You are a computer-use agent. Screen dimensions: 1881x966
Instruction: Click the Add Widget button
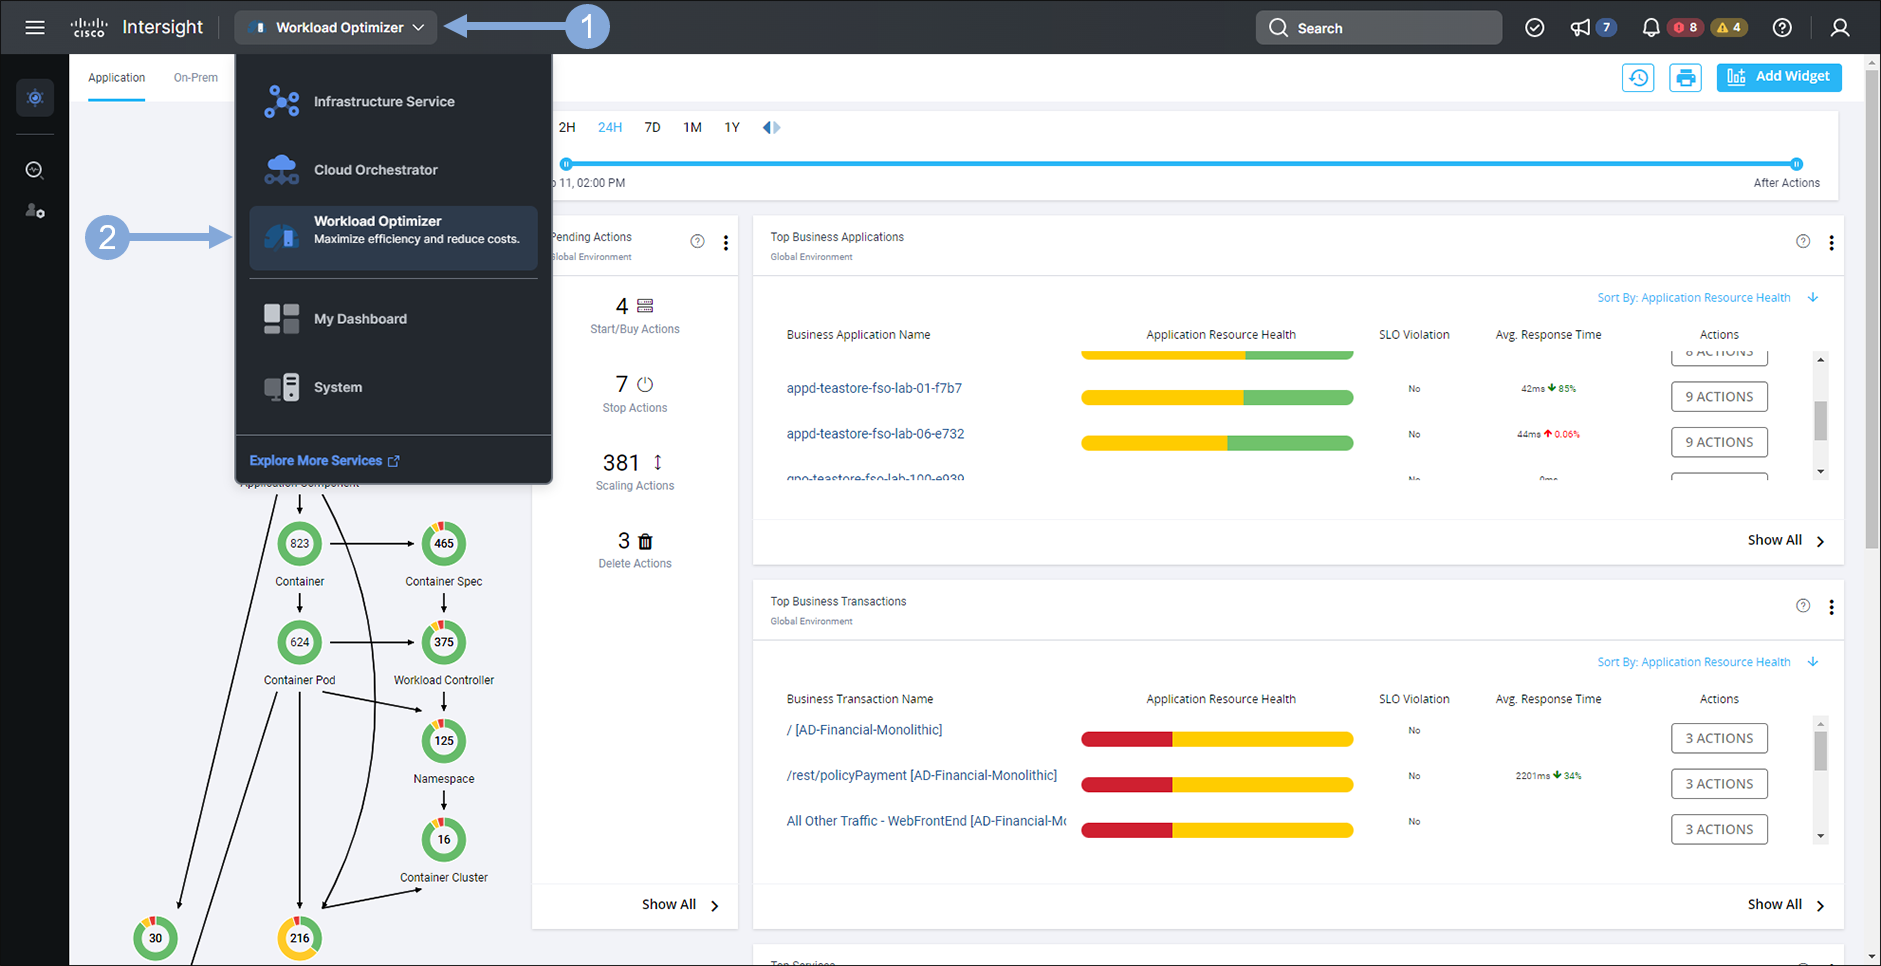click(x=1779, y=77)
